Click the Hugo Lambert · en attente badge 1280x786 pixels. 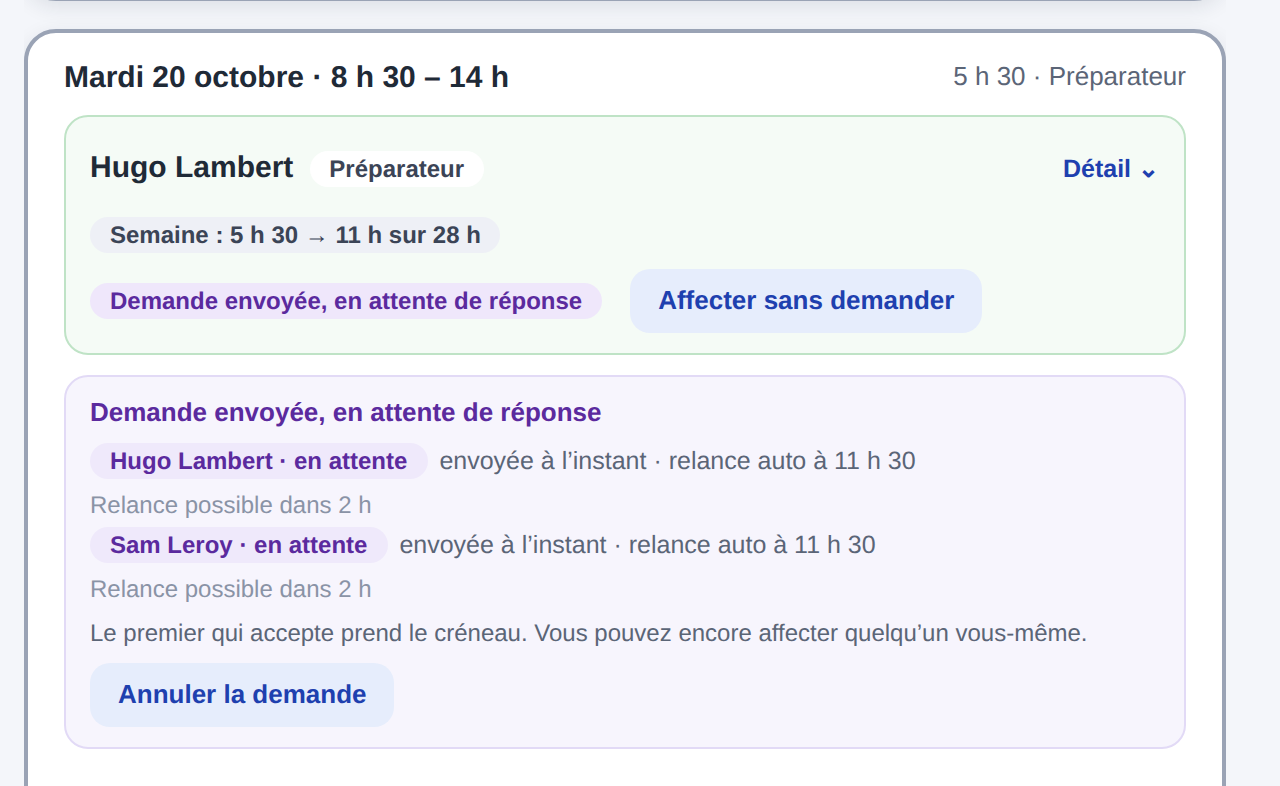[259, 461]
